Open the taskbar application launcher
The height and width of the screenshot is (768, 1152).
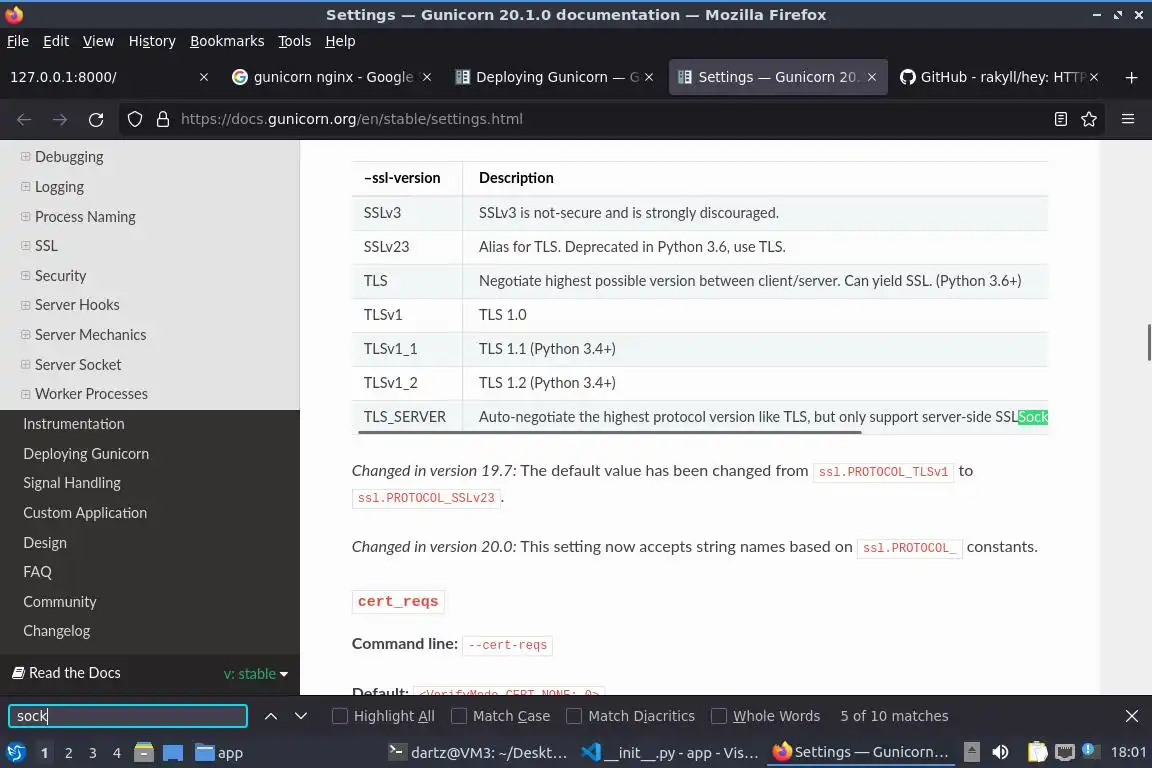[x=15, y=752]
